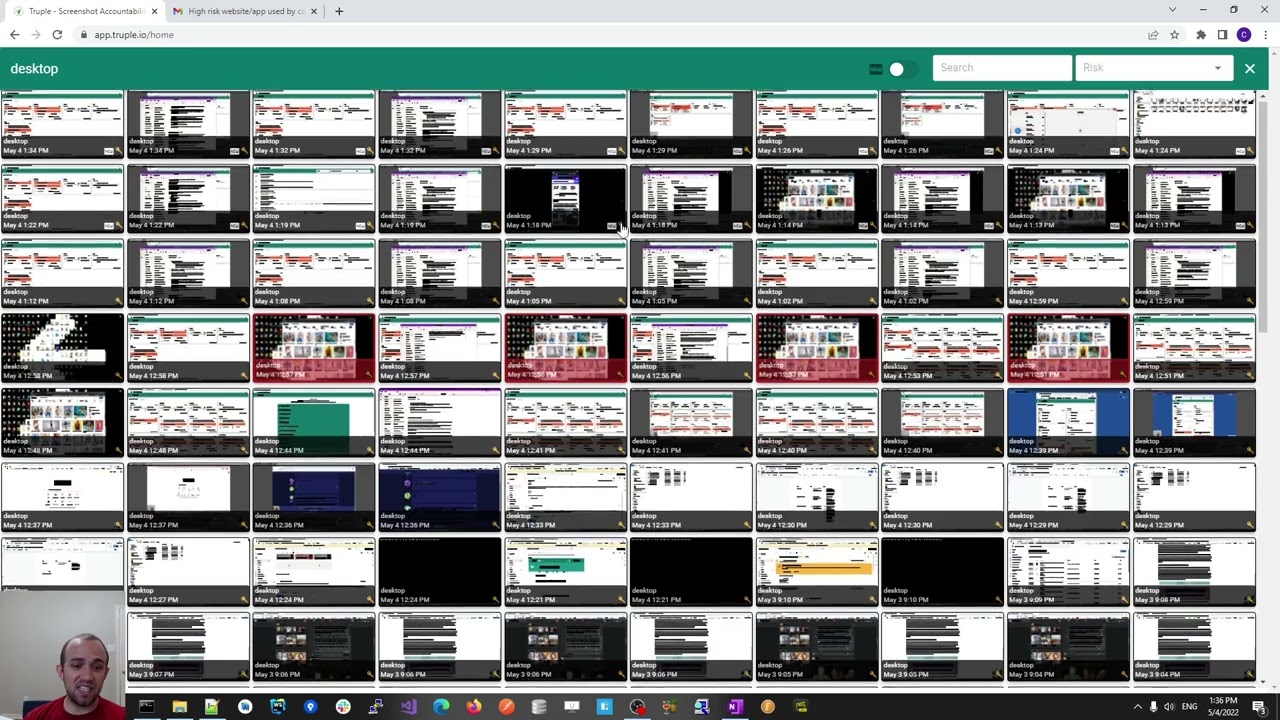Open Chrome's tab search chevron
Image resolution: width=1280 pixels, height=720 pixels.
point(1172,10)
